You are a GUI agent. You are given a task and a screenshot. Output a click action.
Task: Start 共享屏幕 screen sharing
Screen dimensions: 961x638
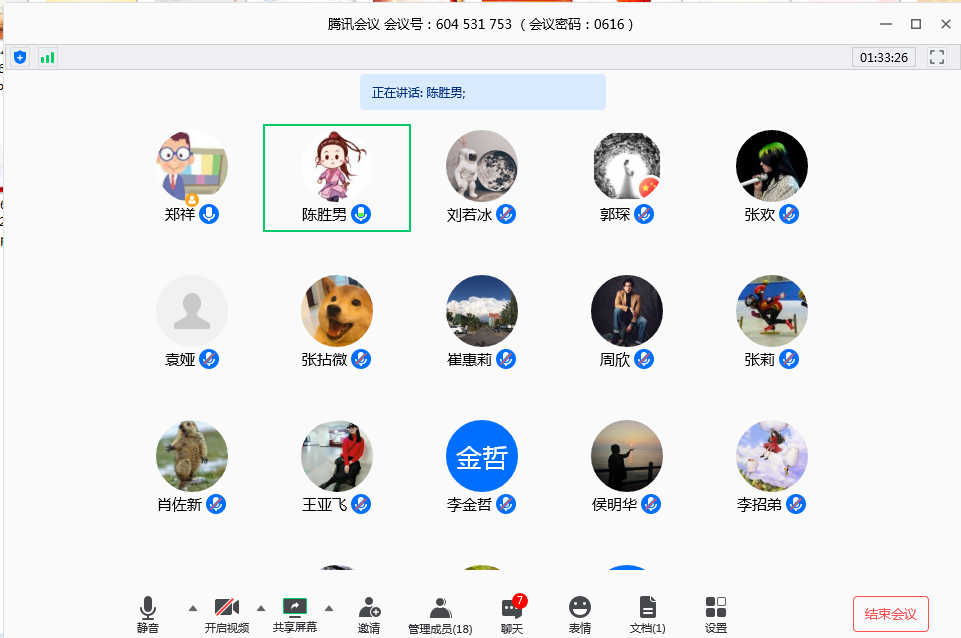point(295,615)
